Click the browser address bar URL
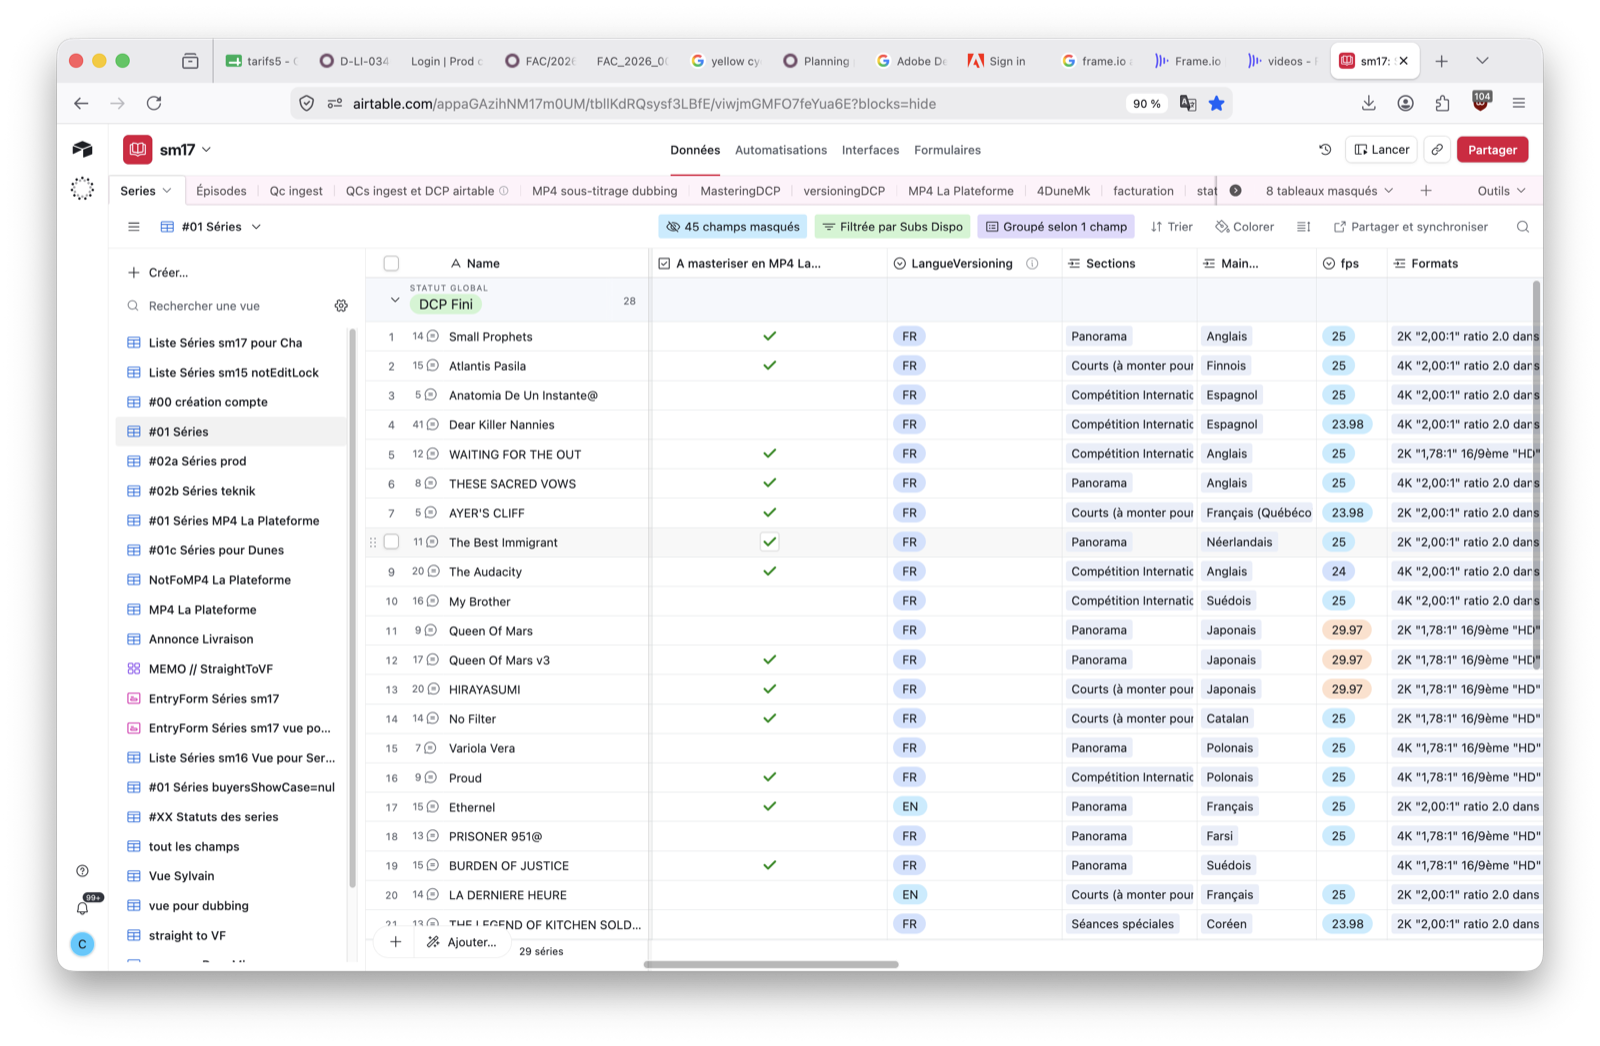This screenshot has width=1600, height=1046. [x=644, y=104]
